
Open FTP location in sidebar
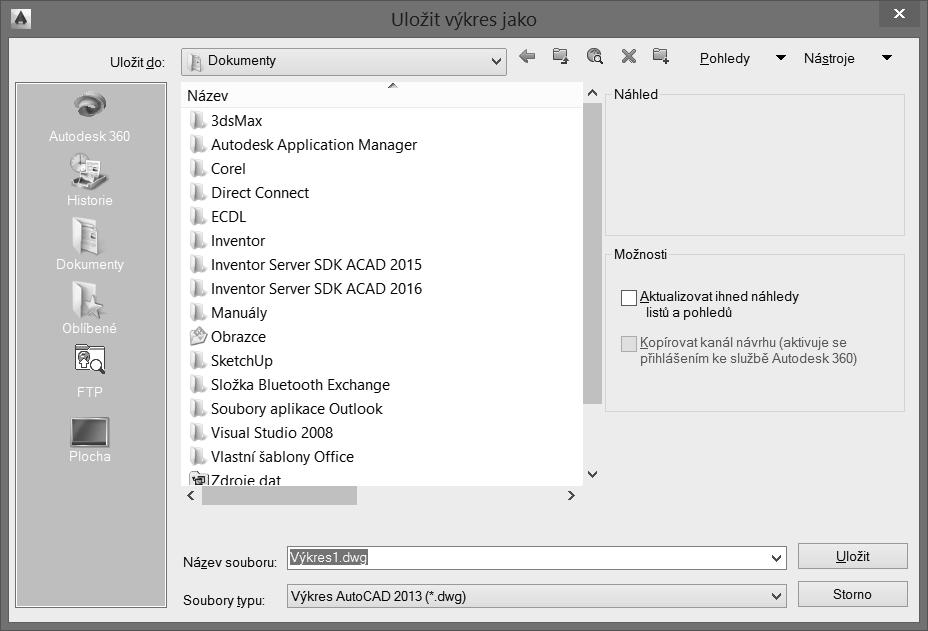[89, 372]
